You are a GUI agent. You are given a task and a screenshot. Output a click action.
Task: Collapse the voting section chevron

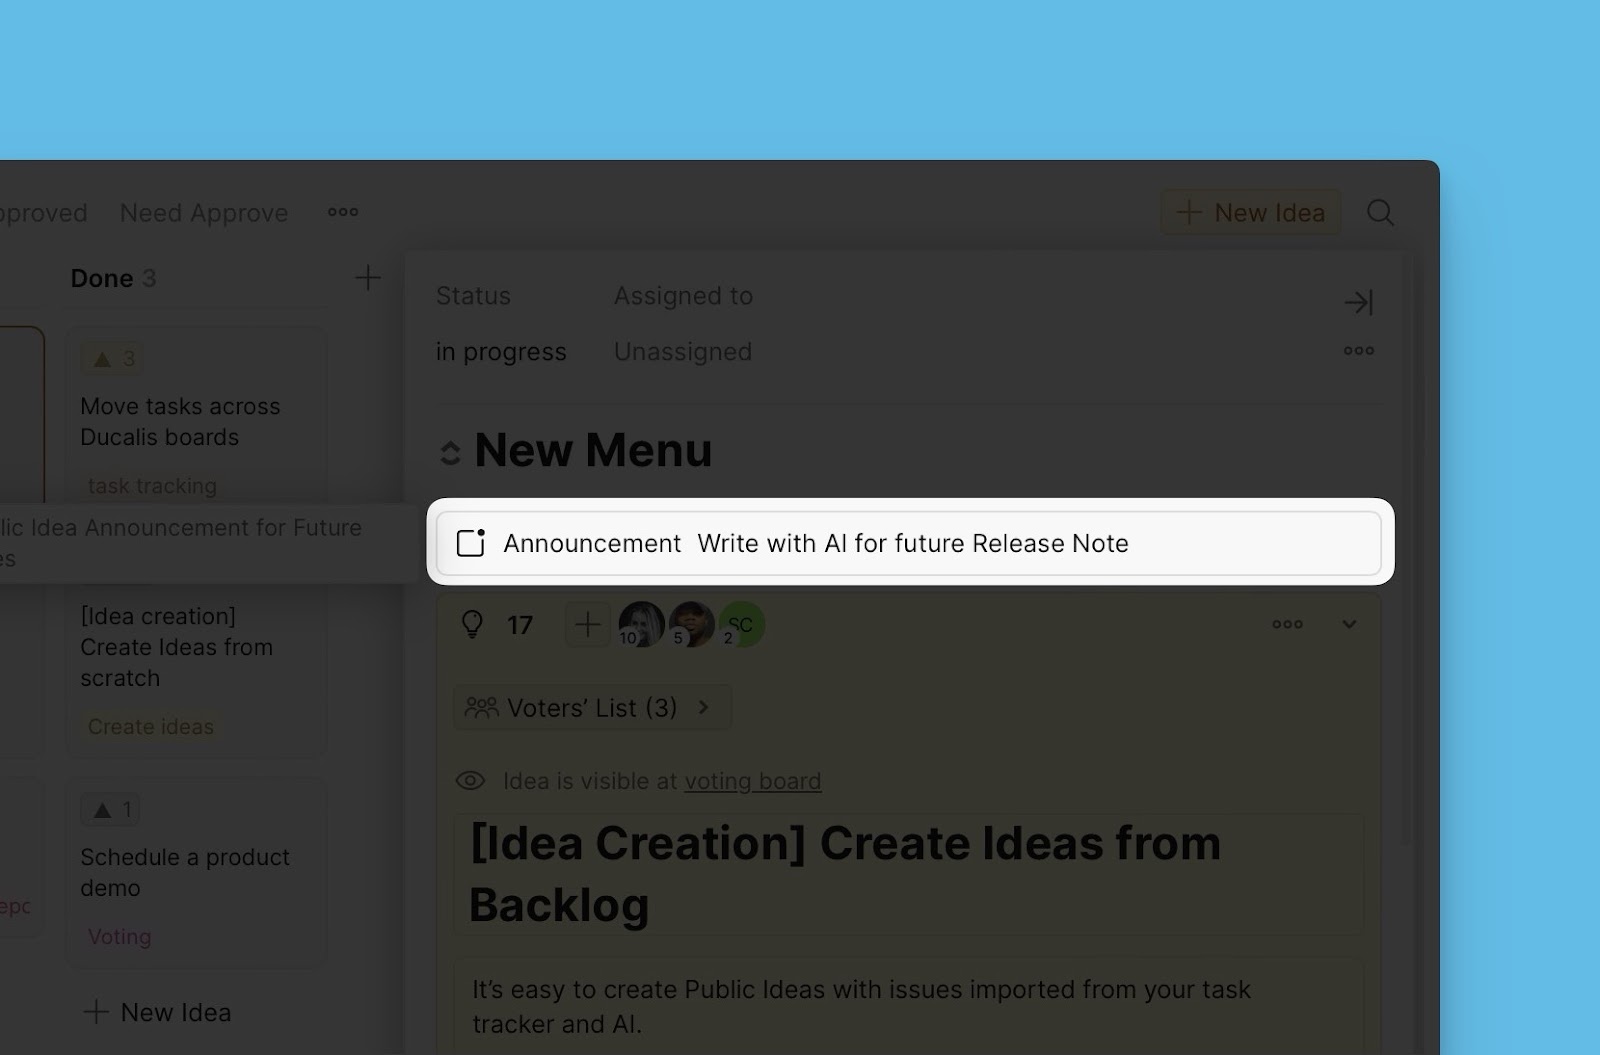coord(1349,625)
